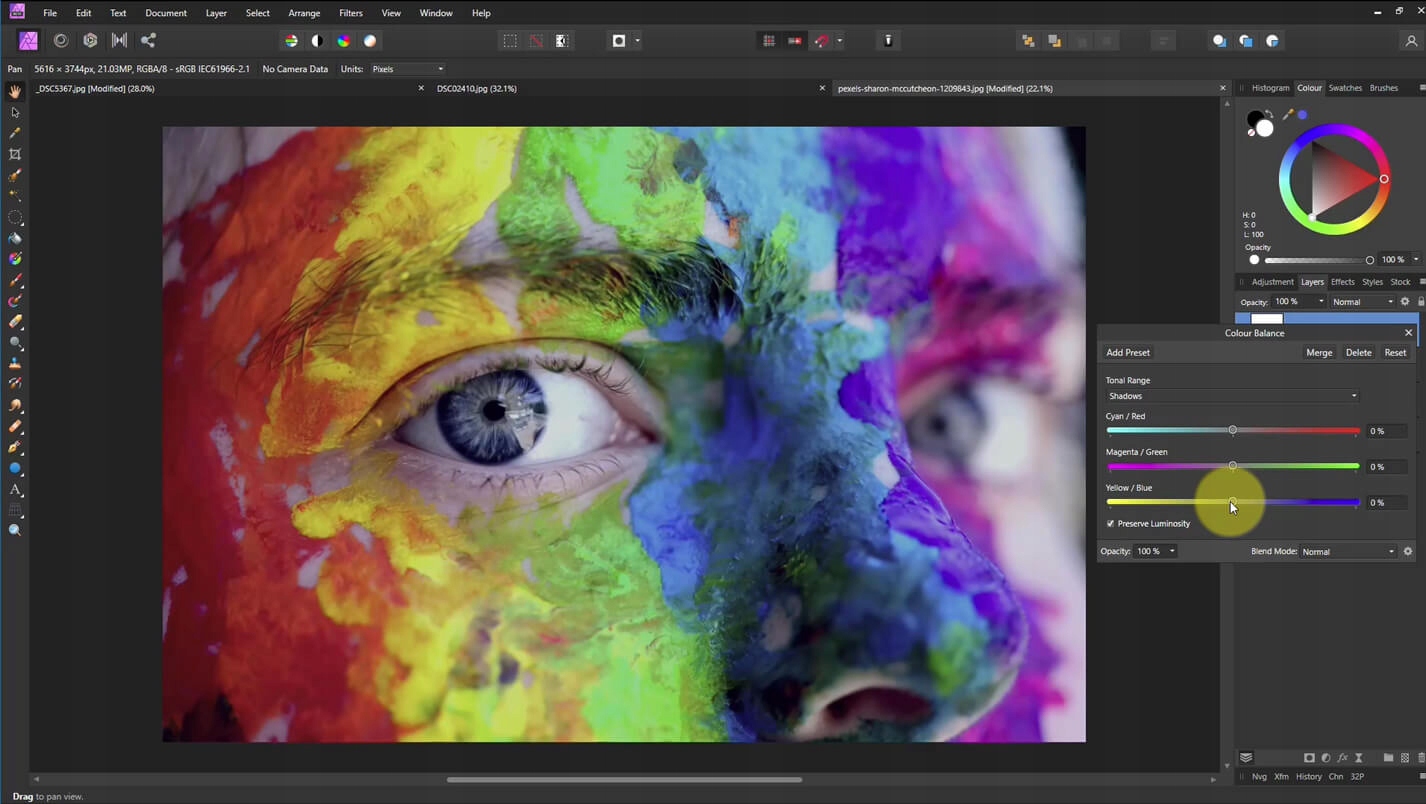1426x804 pixels.
Task: Select the Flood Fill bucket tool
Action: (15, 238)
